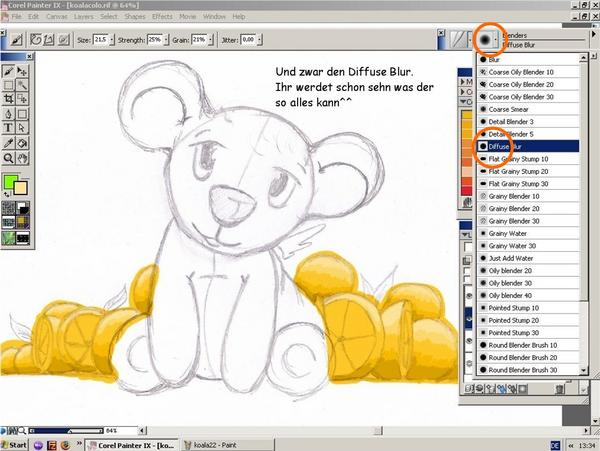The height and width of the screenshot is (451, 600).
Task: Open the Size slider popup arrow
Action: pos(112,39)
